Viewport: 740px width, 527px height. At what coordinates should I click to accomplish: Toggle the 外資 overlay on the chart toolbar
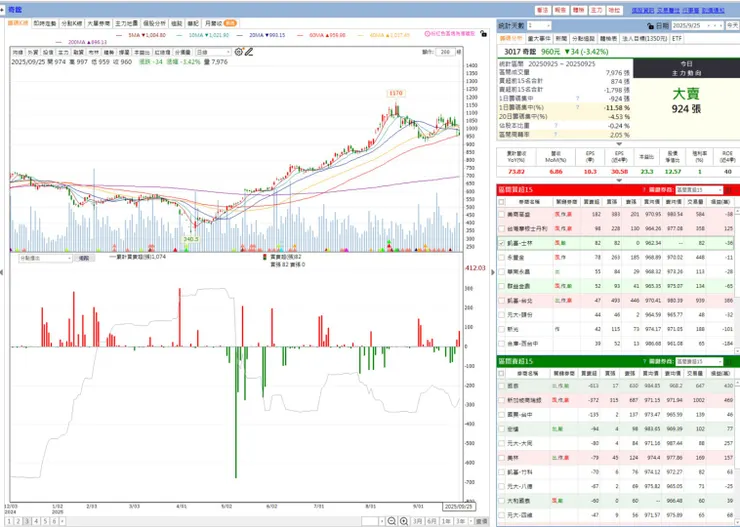[x=32, y=52]
